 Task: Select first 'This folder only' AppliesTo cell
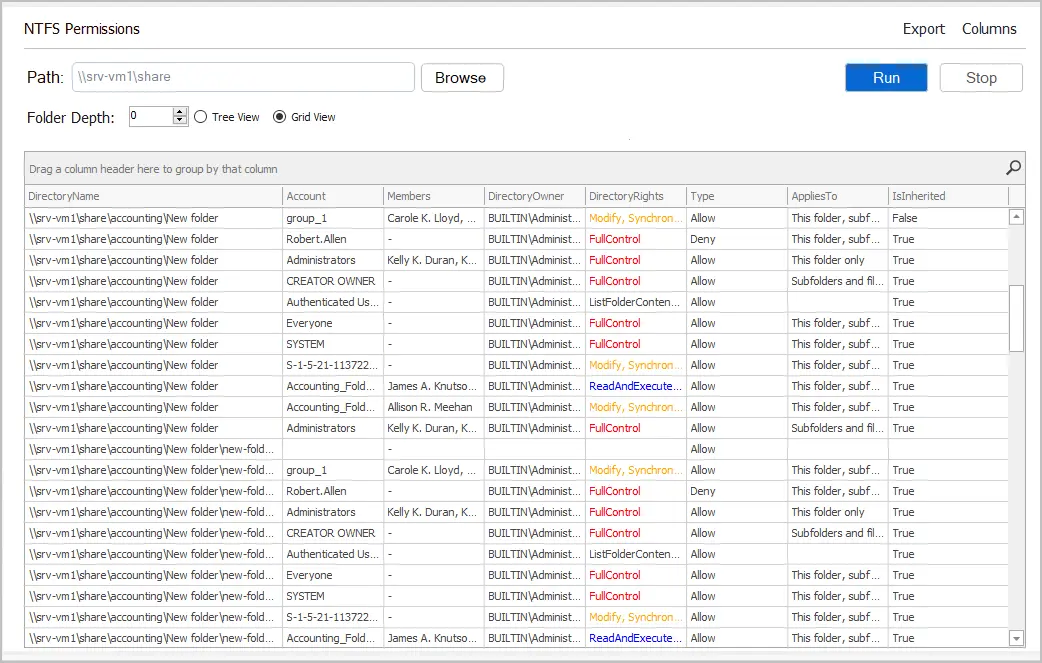point(838,260)
